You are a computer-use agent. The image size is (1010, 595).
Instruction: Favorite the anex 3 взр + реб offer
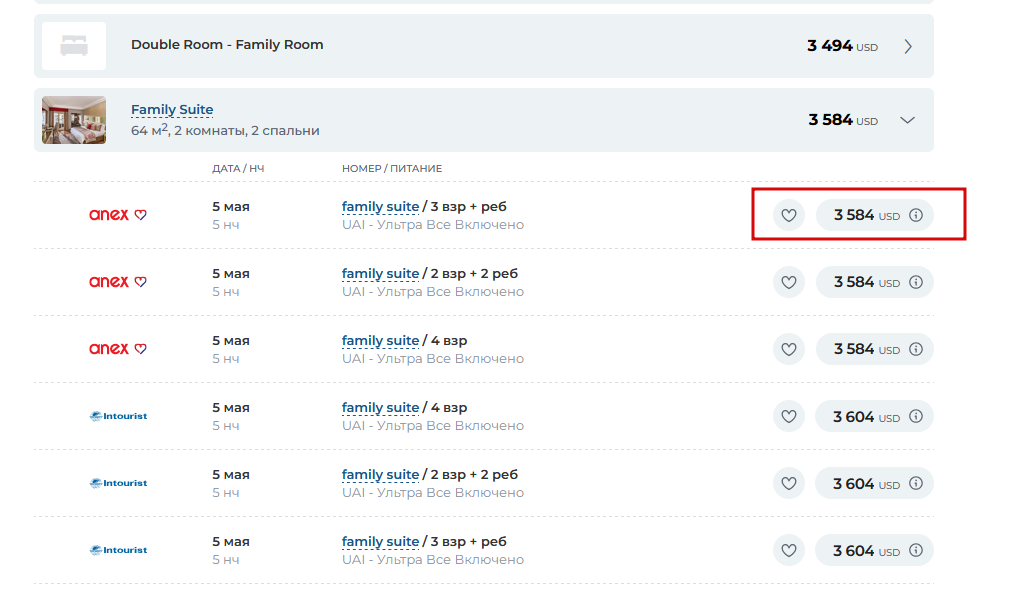788,215
